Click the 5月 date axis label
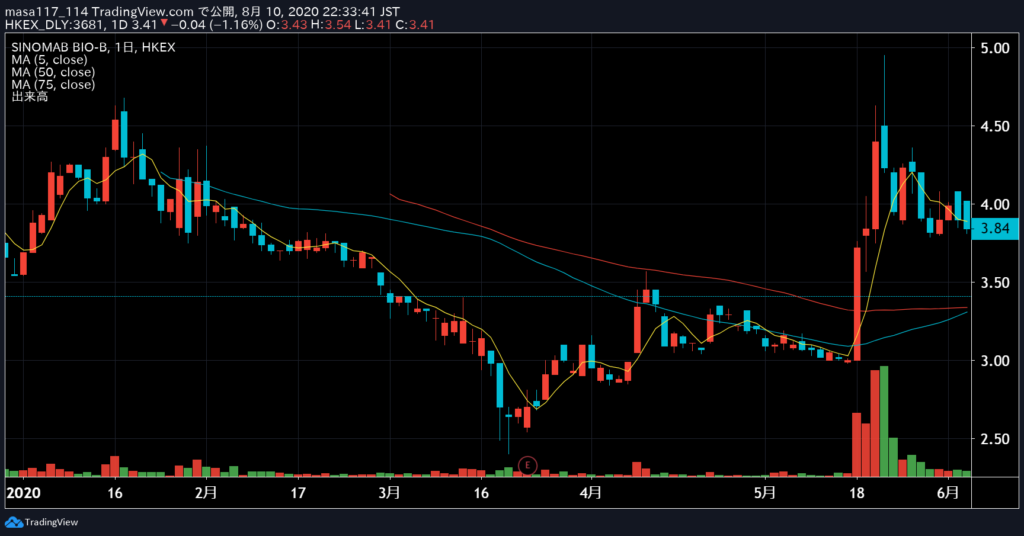 [765, 493]
